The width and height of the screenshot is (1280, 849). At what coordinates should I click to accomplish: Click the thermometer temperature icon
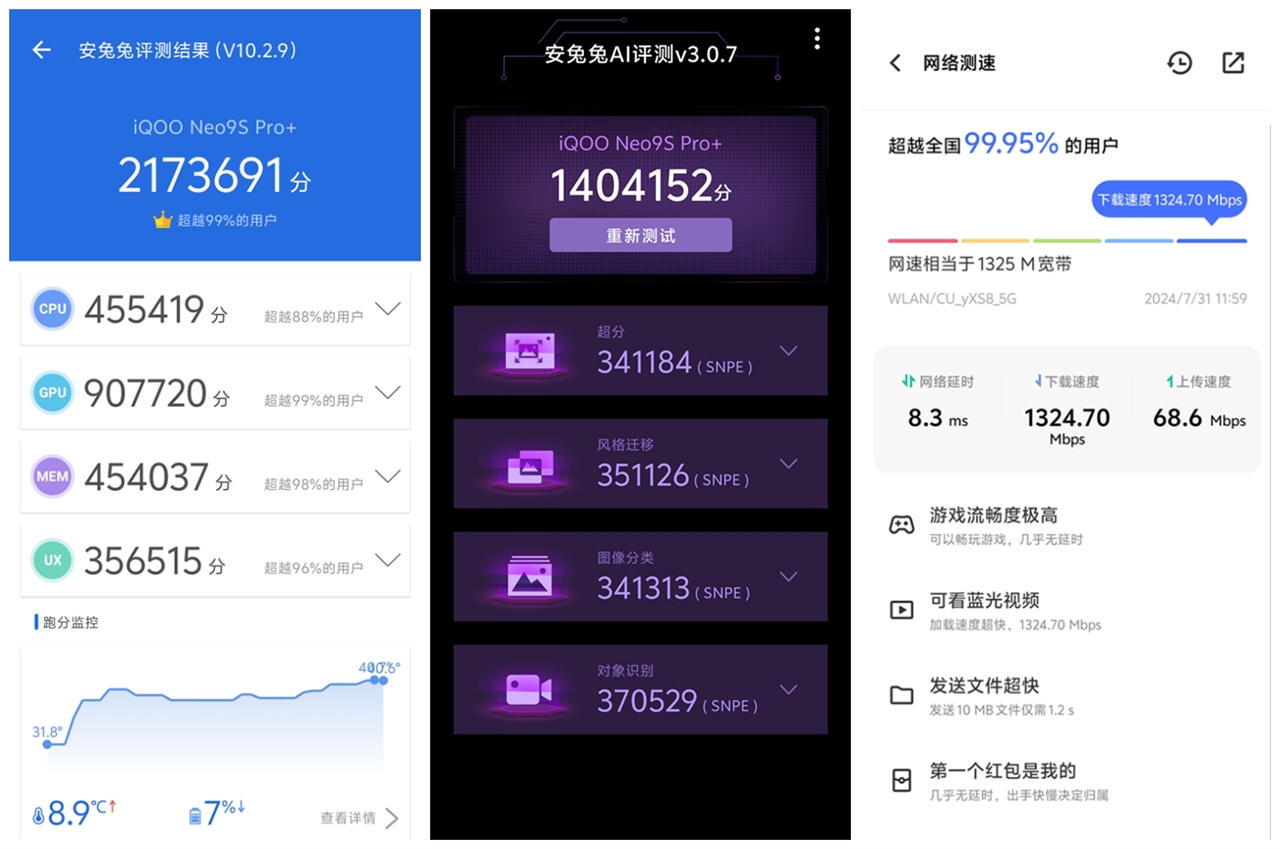pyautogui.click(x=38, y=816)
